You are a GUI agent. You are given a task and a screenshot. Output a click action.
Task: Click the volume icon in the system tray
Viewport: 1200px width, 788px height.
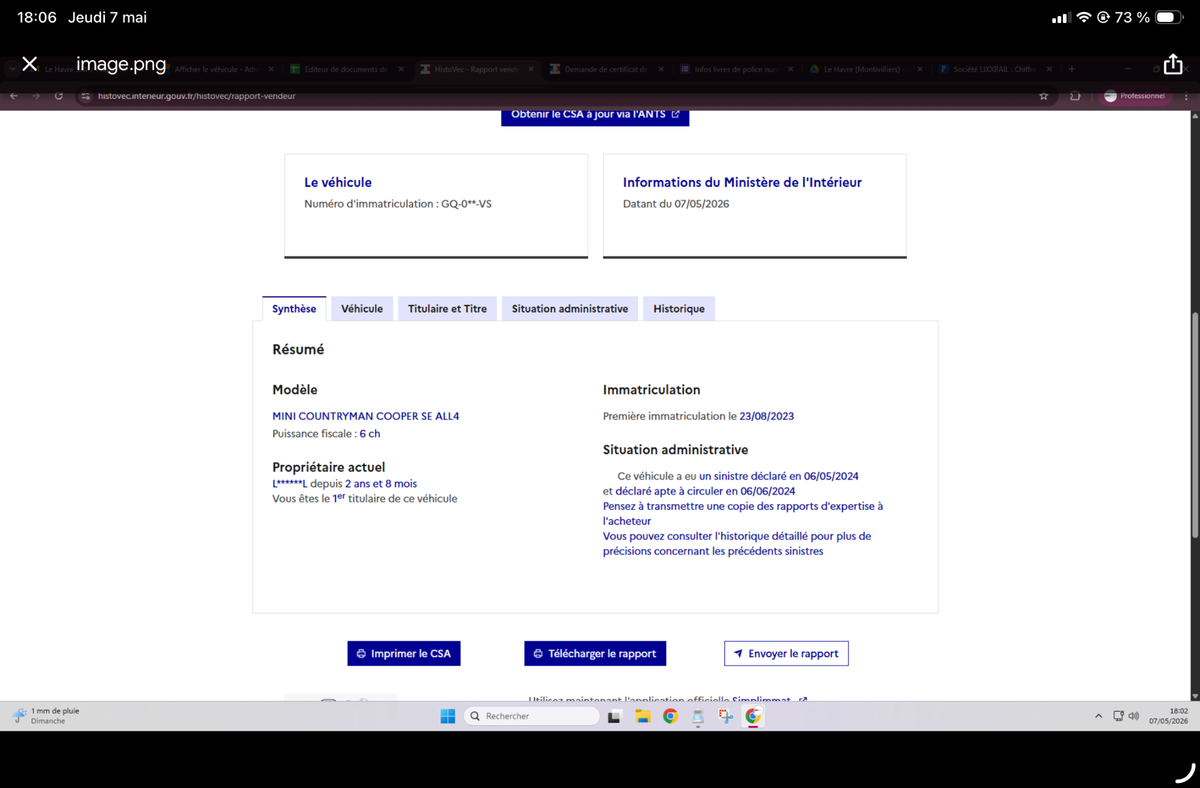pyautogui.click(x=1133, y=716)
